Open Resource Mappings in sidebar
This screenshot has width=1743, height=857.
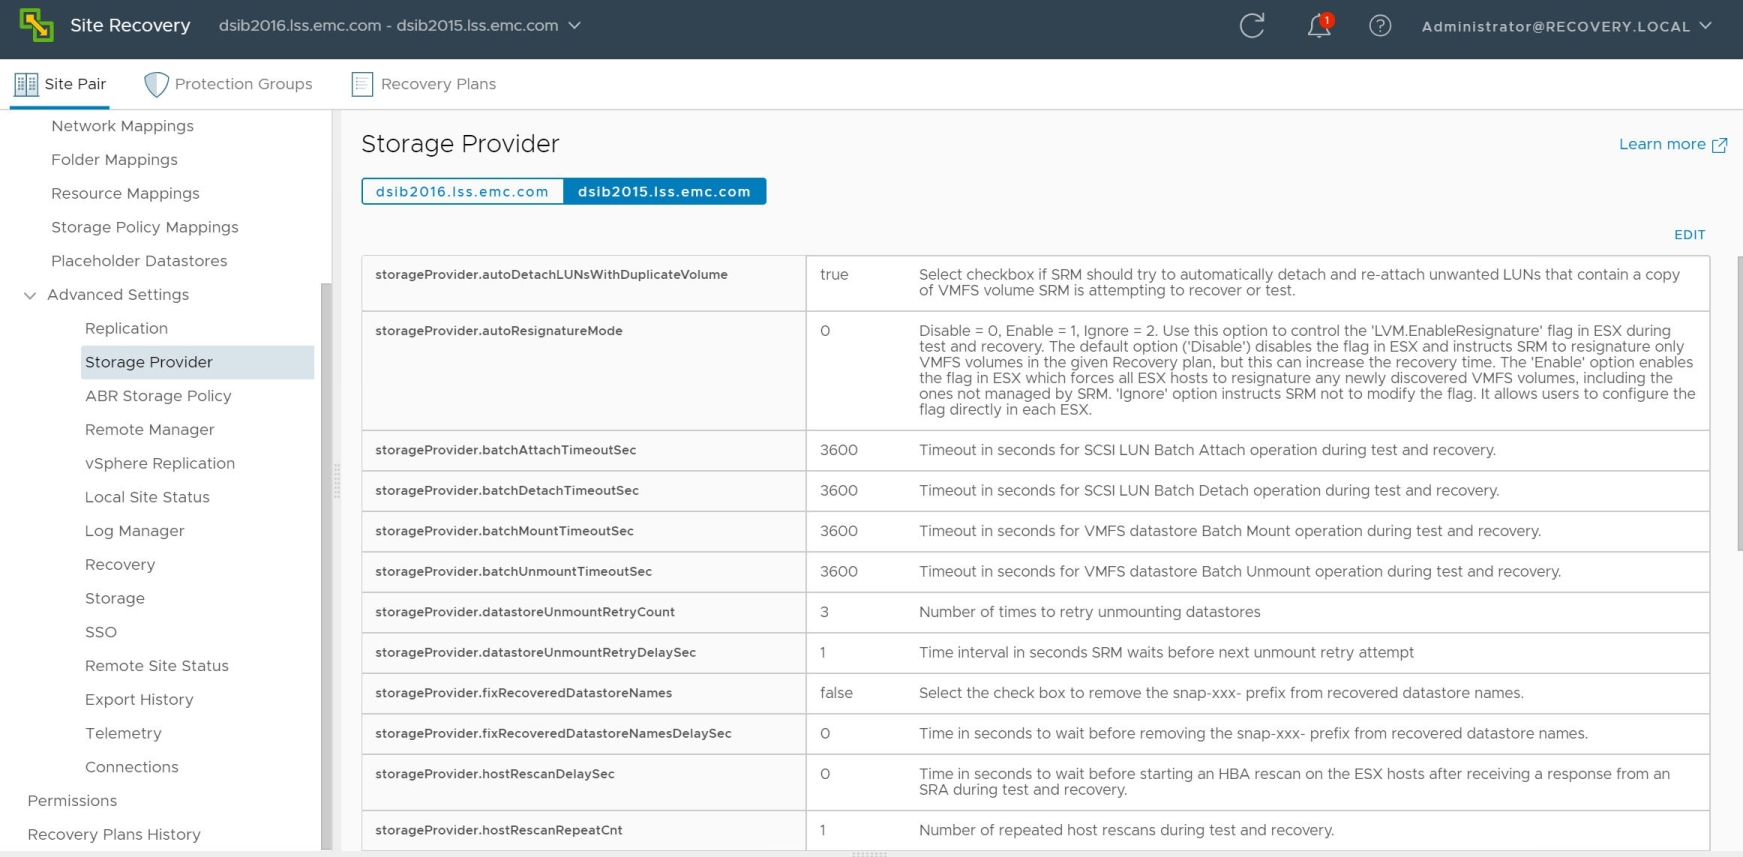[125, 194]
